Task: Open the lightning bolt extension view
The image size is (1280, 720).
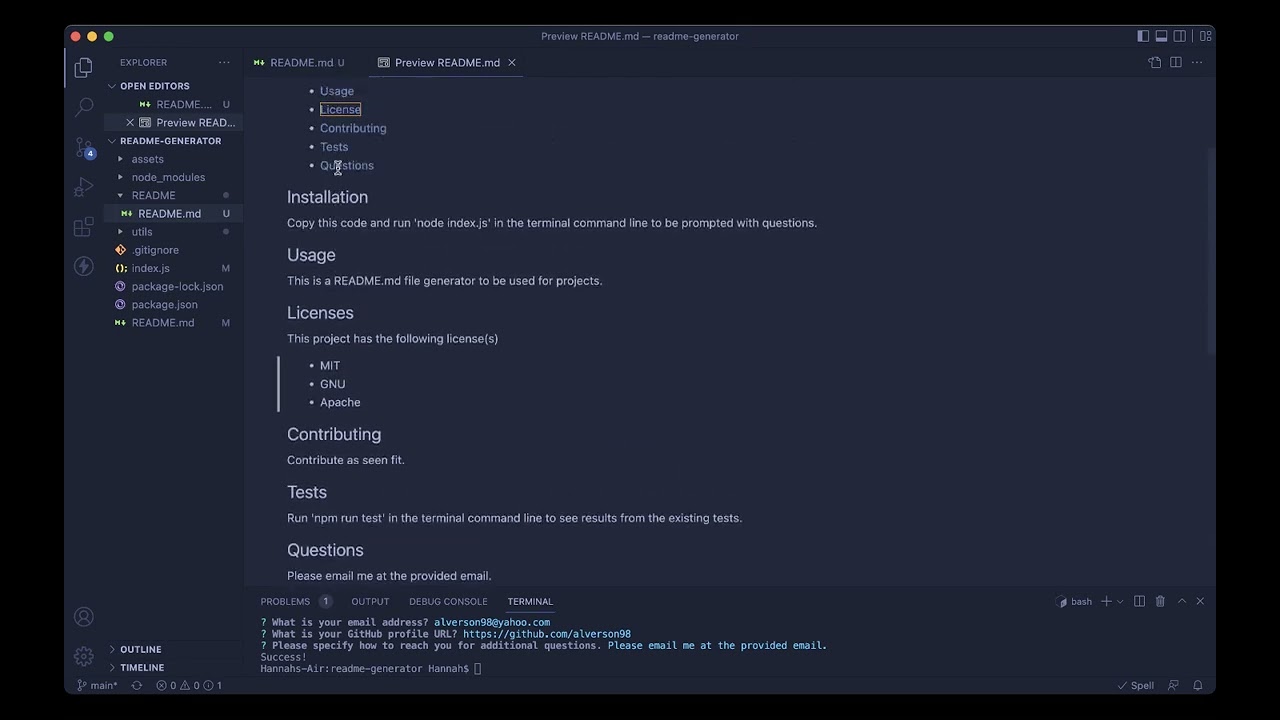Action: pos(84,266)
